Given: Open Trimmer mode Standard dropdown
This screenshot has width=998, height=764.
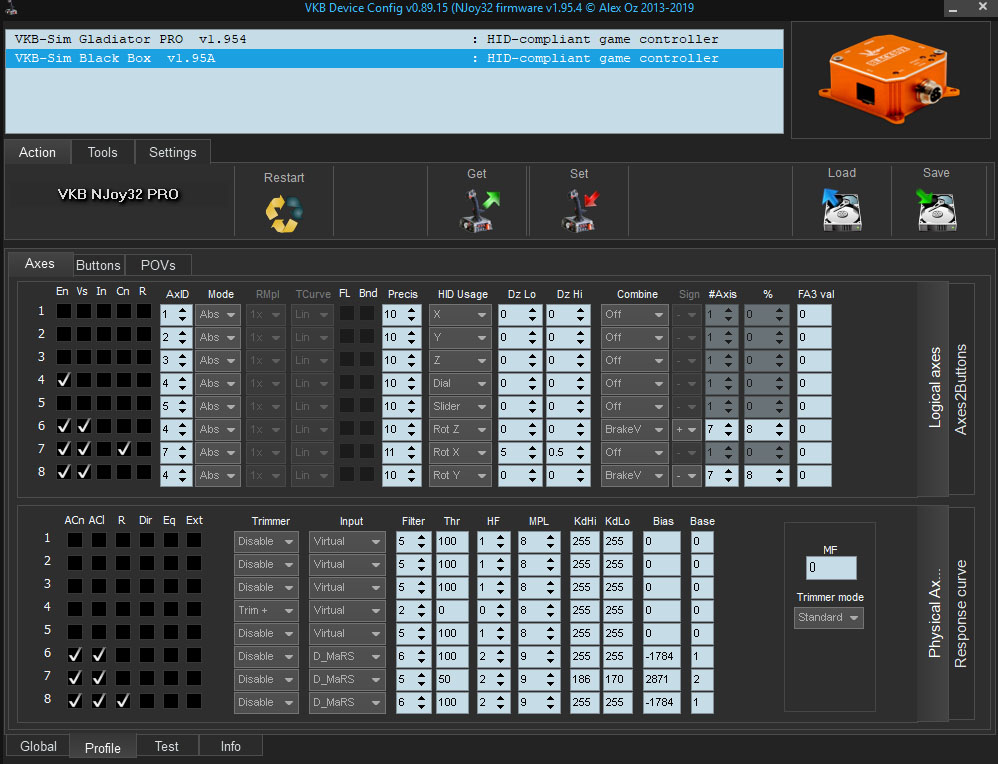Looking at the screenshot, I should (829, 618).
